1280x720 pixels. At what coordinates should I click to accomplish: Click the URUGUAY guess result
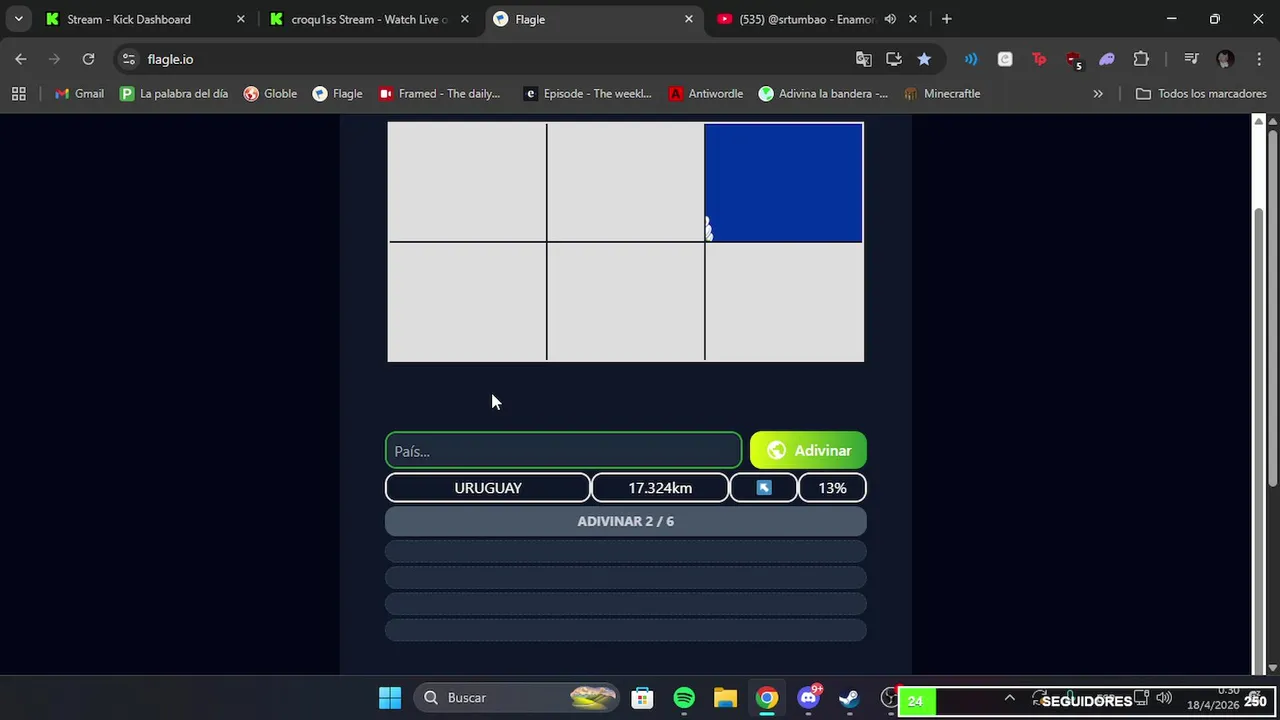(x=488, y=488)
